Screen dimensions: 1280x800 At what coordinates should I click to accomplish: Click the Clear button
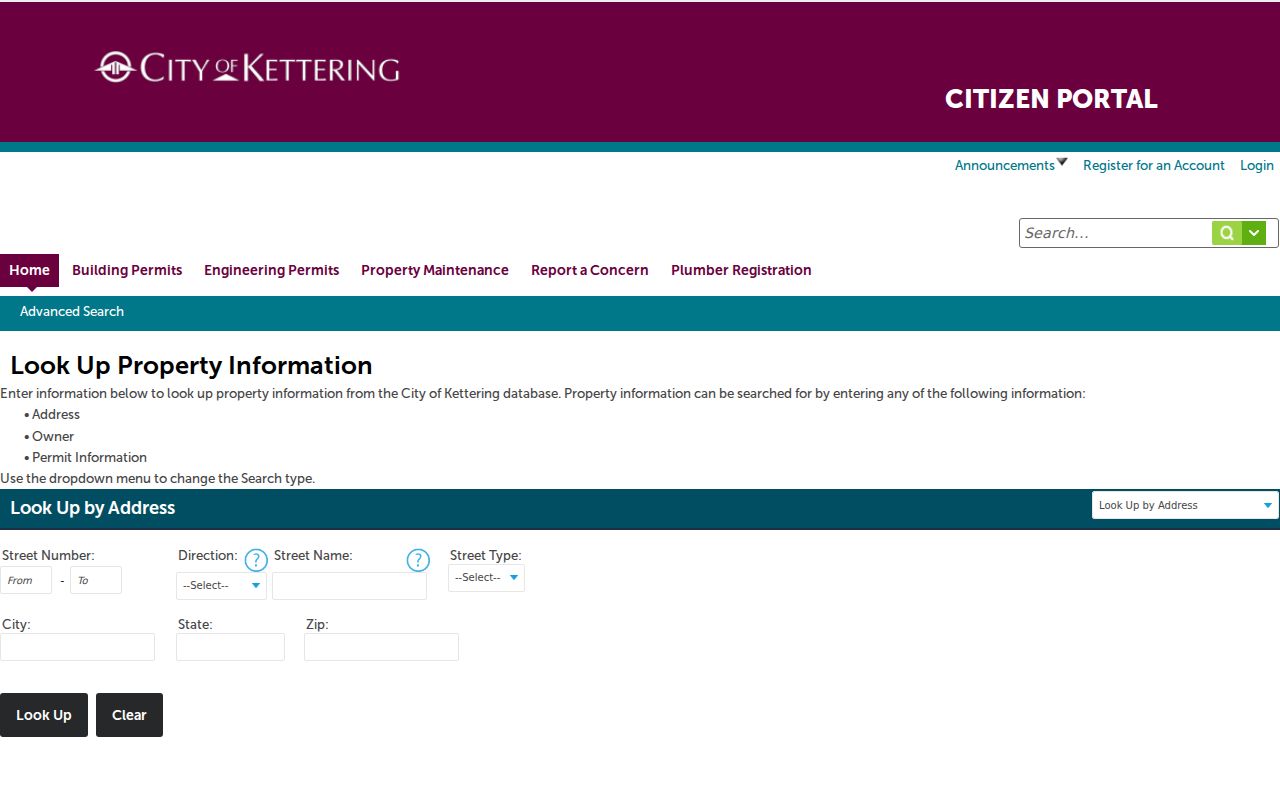[x=129, y=715]
